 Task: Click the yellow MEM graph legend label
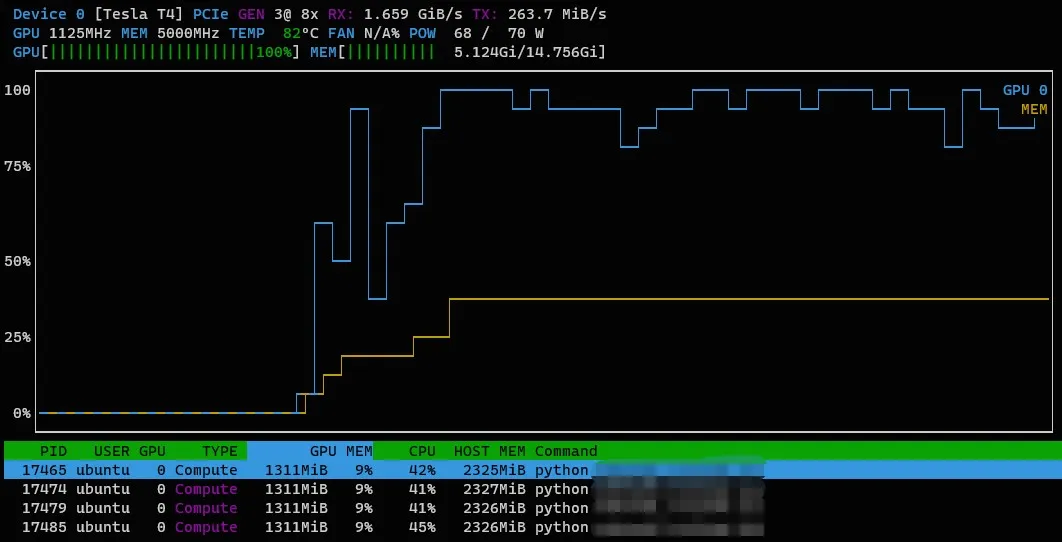1034,109
